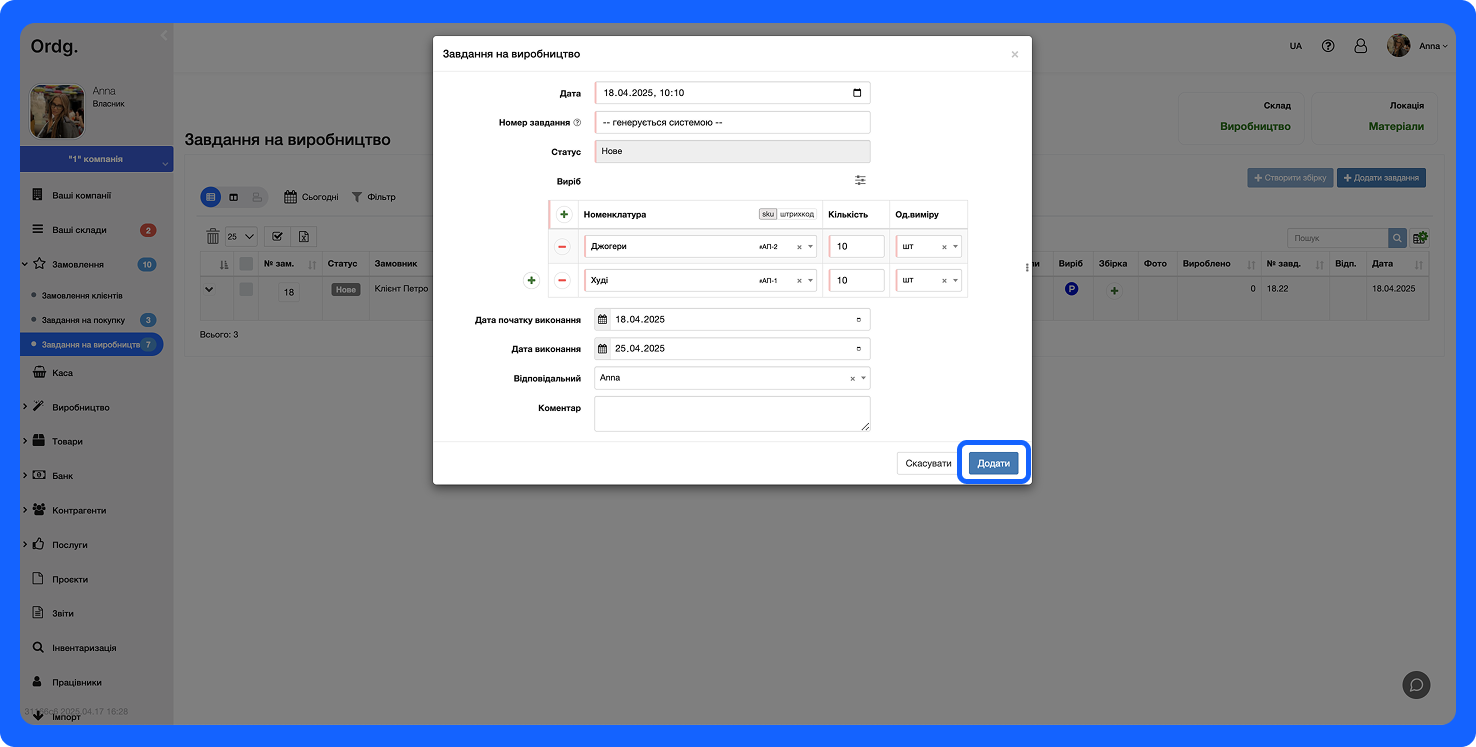Toggle the sku input mode
The image size is (1476, 747).
[768, 214]
